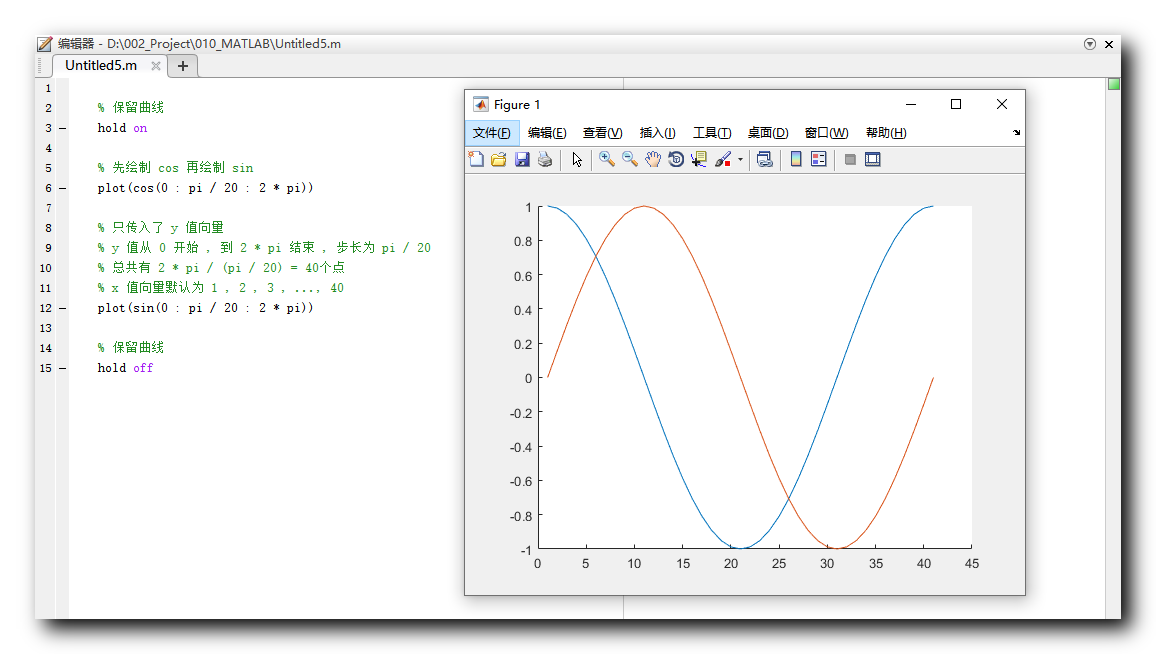This screenshot has width=1156, height=654.
Task: Insert Colorbar via toolbar icon
Action: click(796, 159)
